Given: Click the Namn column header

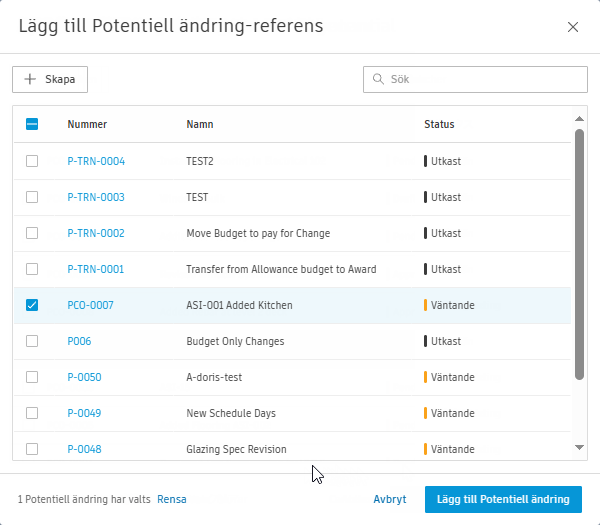Looking at the screenshot, I should click(x=200, y=125).
